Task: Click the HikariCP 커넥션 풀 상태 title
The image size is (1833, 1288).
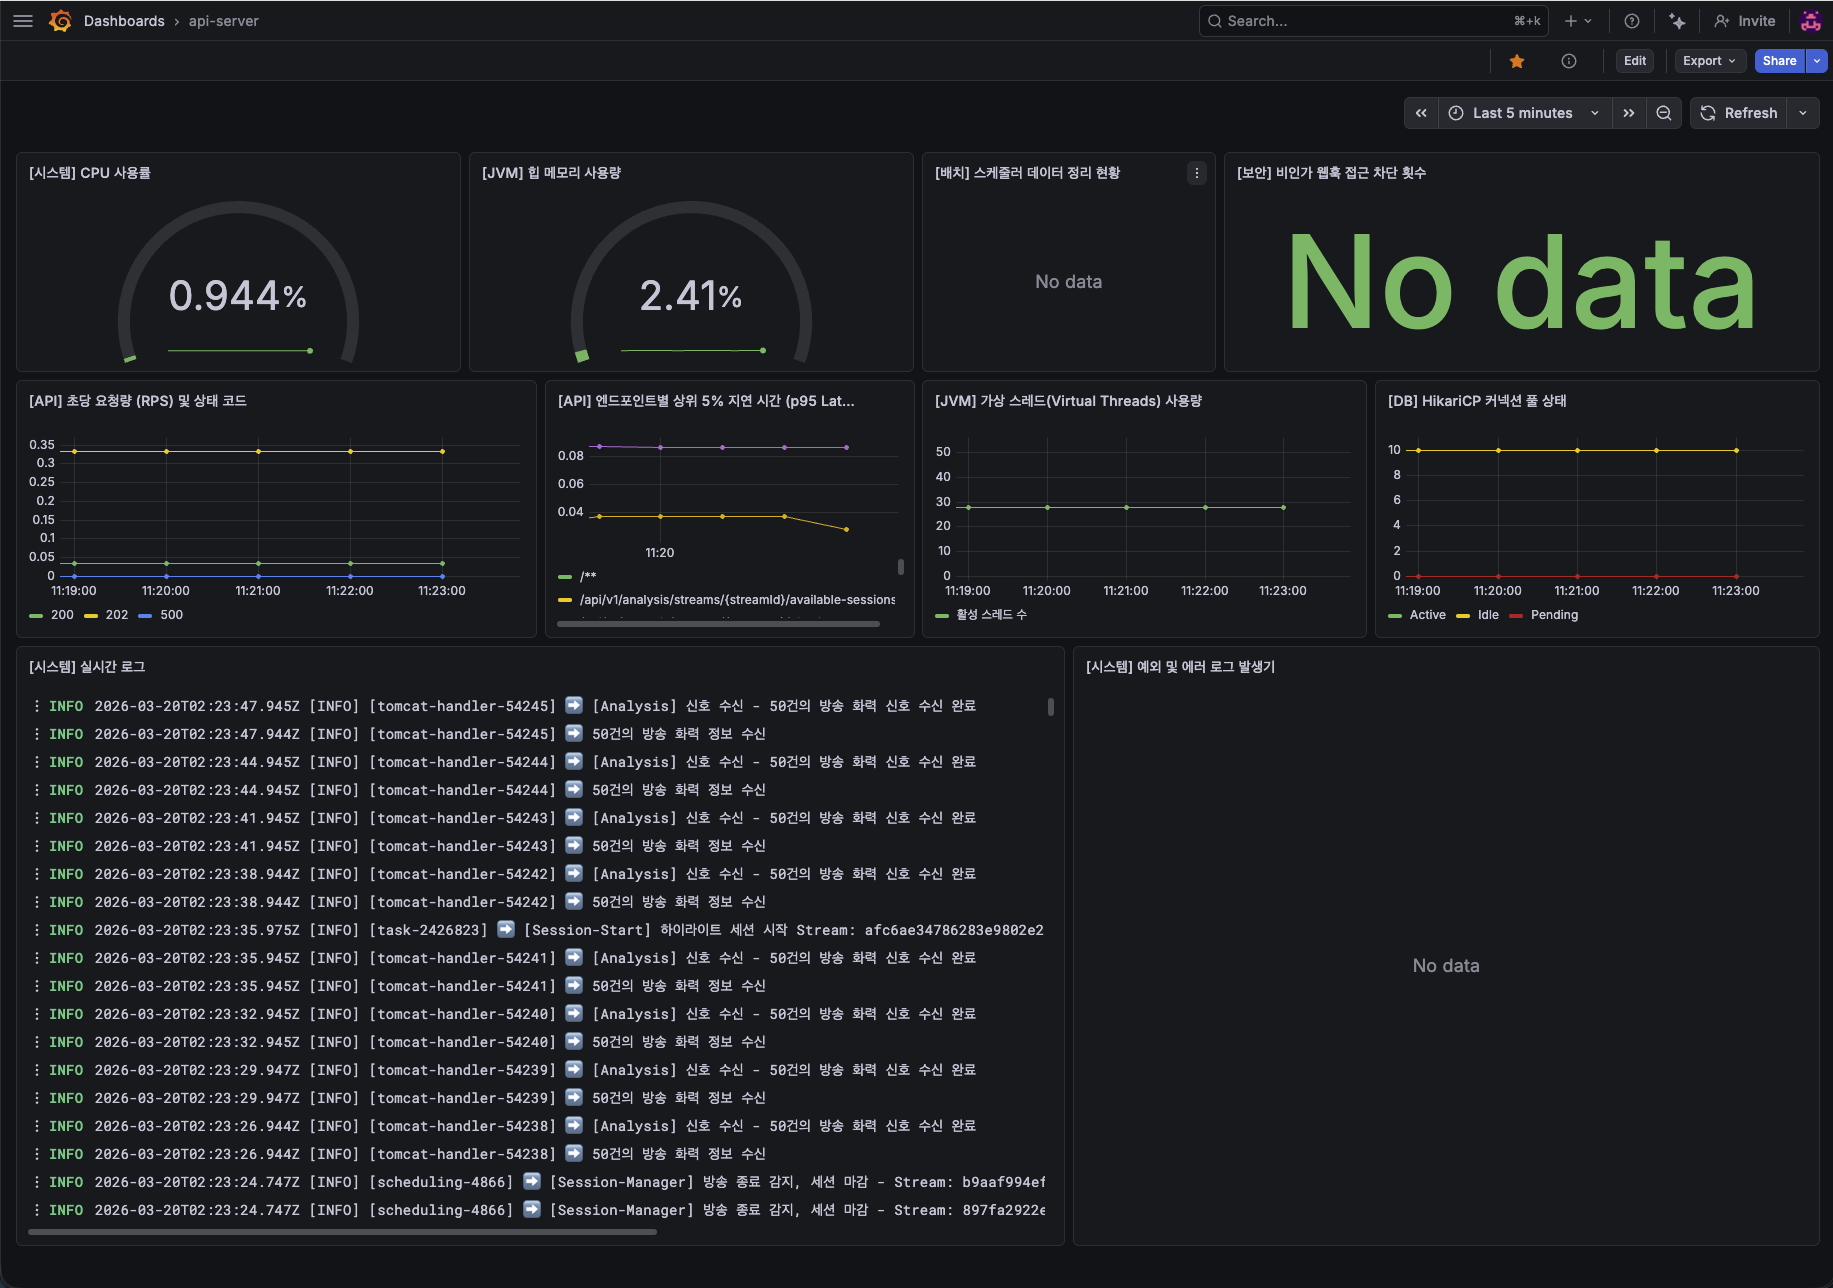Action: pos(1477,401)
